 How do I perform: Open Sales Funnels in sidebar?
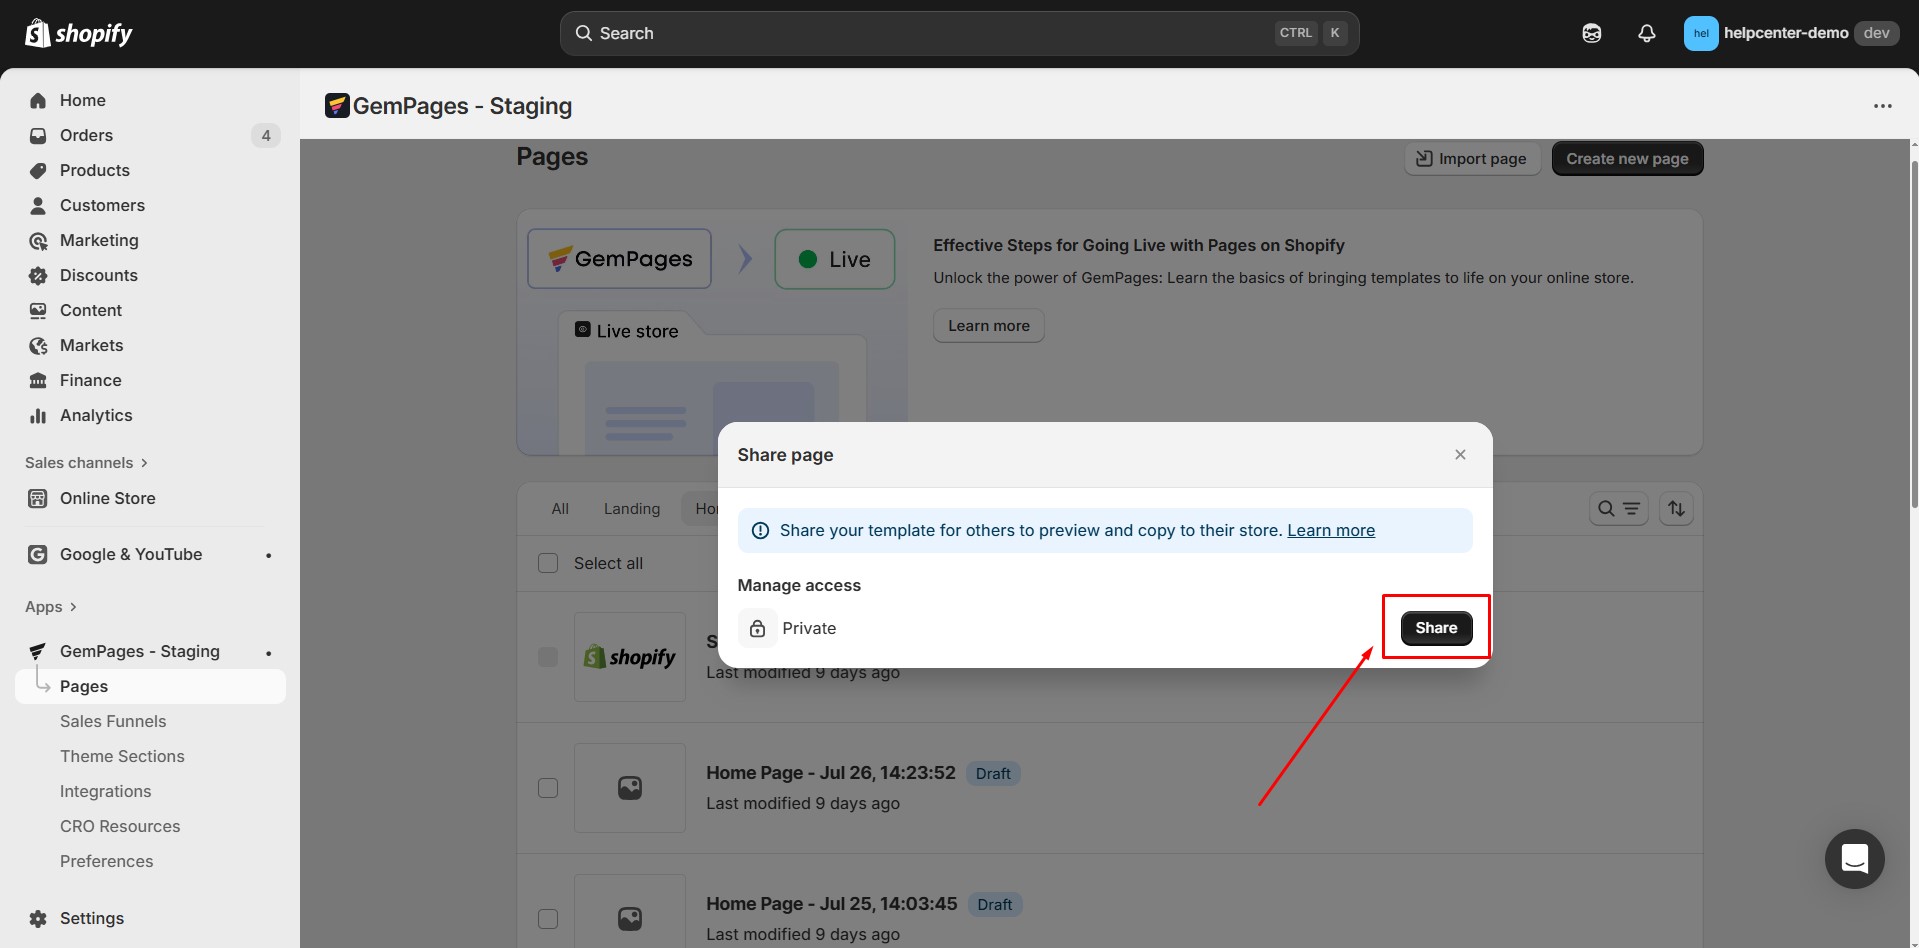(113, 721)
